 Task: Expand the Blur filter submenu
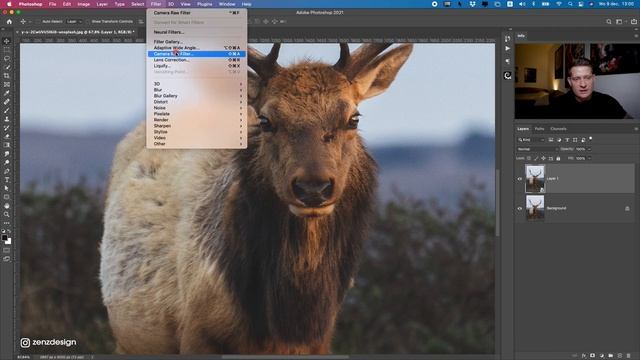click(x=196, y=90)
